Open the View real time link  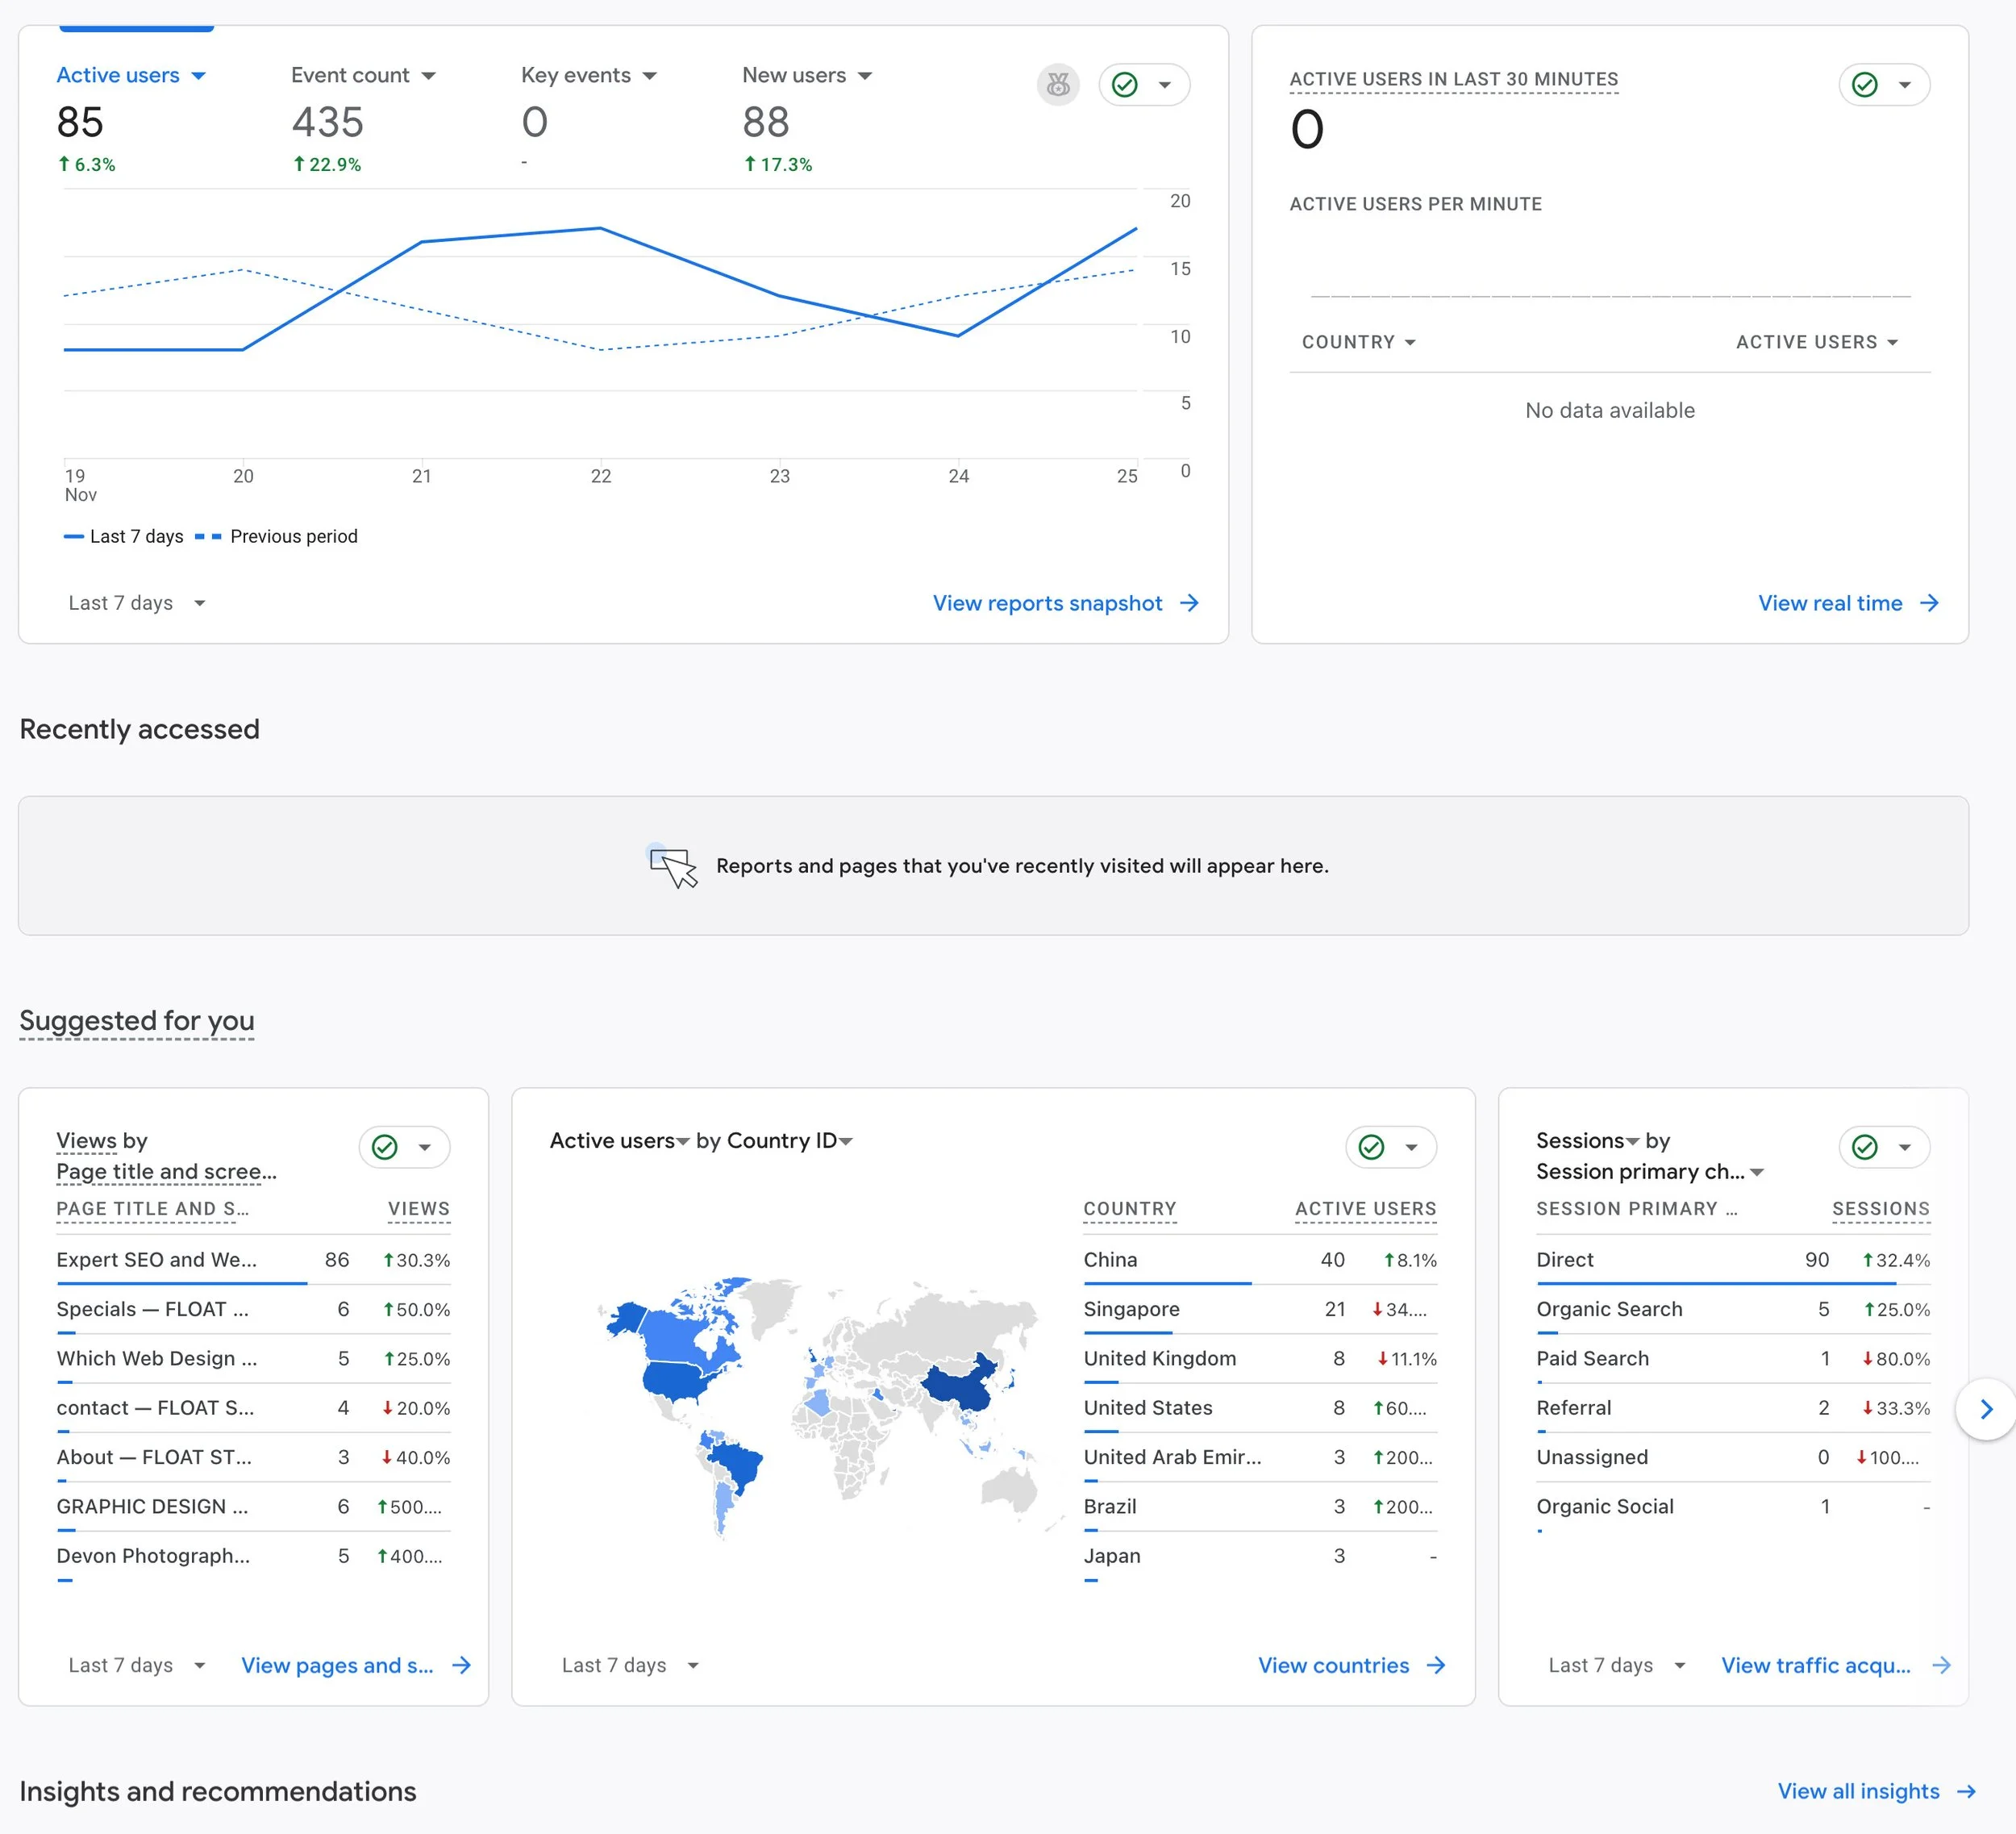[x=1830, y=603]
